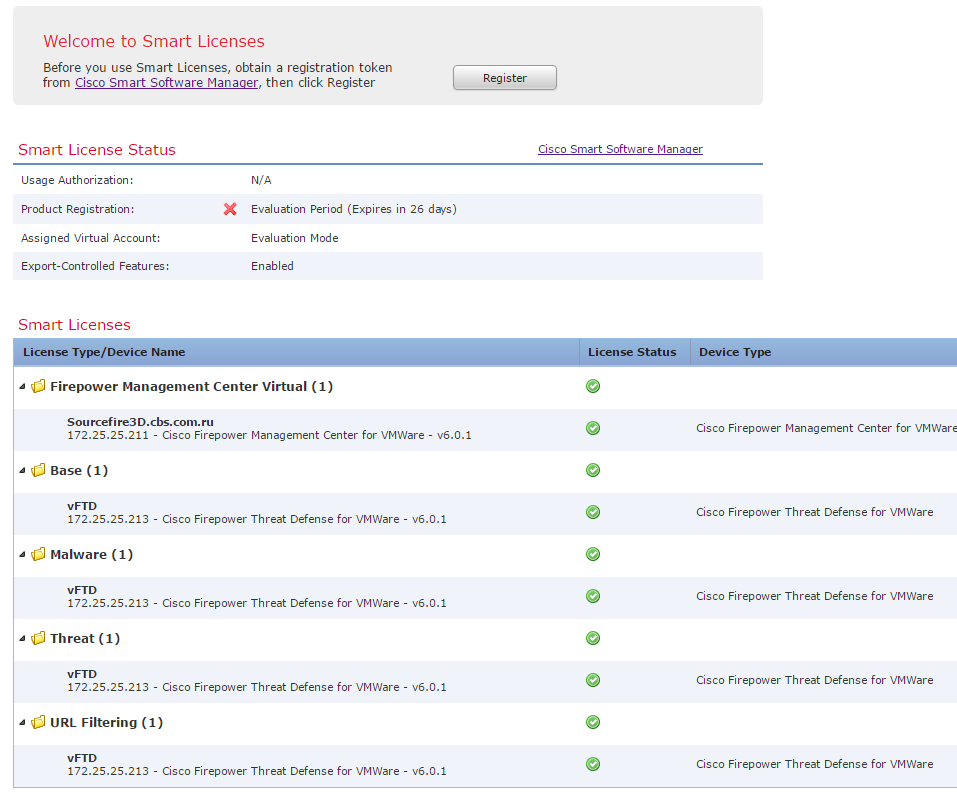Screen dimensions: 957x792
Task: Click the red X icon next to Product Registration
Action: pyautogui.click(x=230, y=209)
